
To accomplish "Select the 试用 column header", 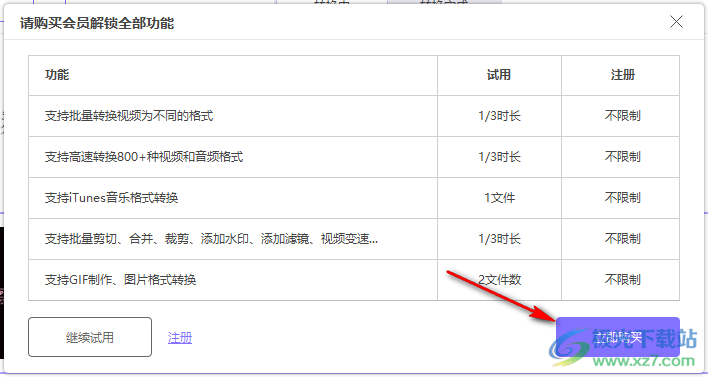I will [499, 75].
